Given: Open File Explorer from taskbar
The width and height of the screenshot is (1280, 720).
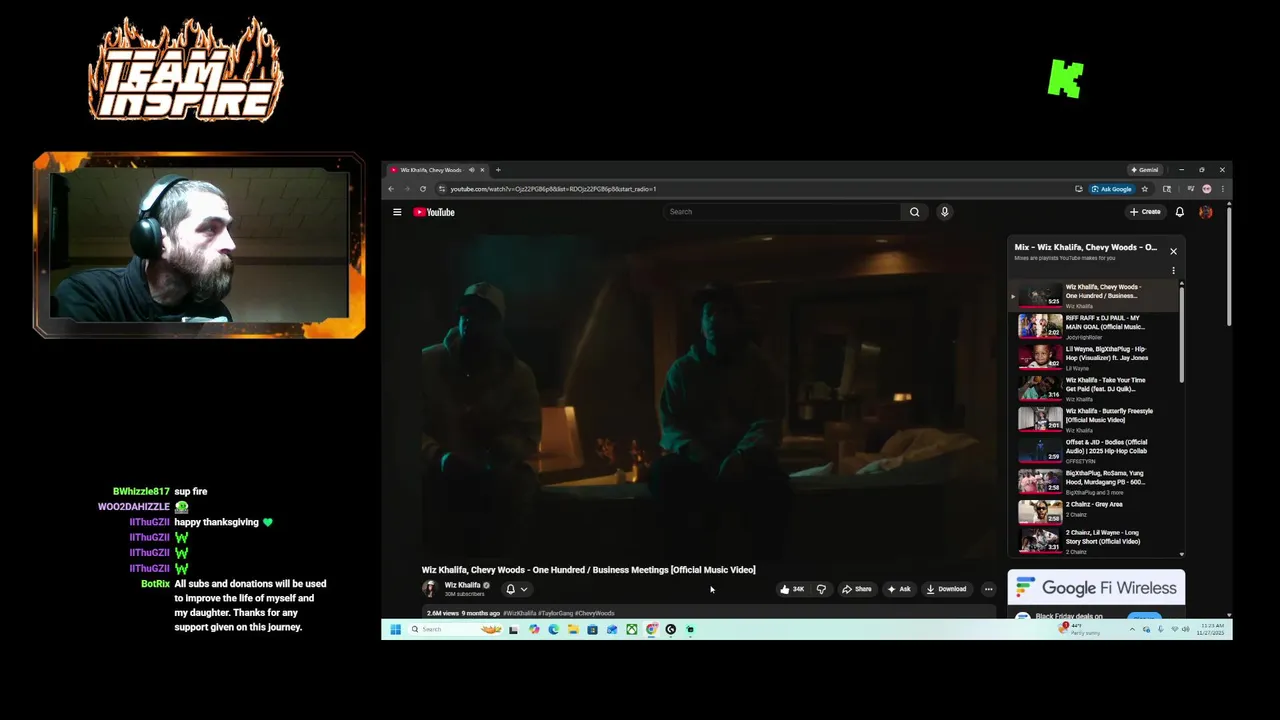Looking at the screenshot, I should point(573,629).
